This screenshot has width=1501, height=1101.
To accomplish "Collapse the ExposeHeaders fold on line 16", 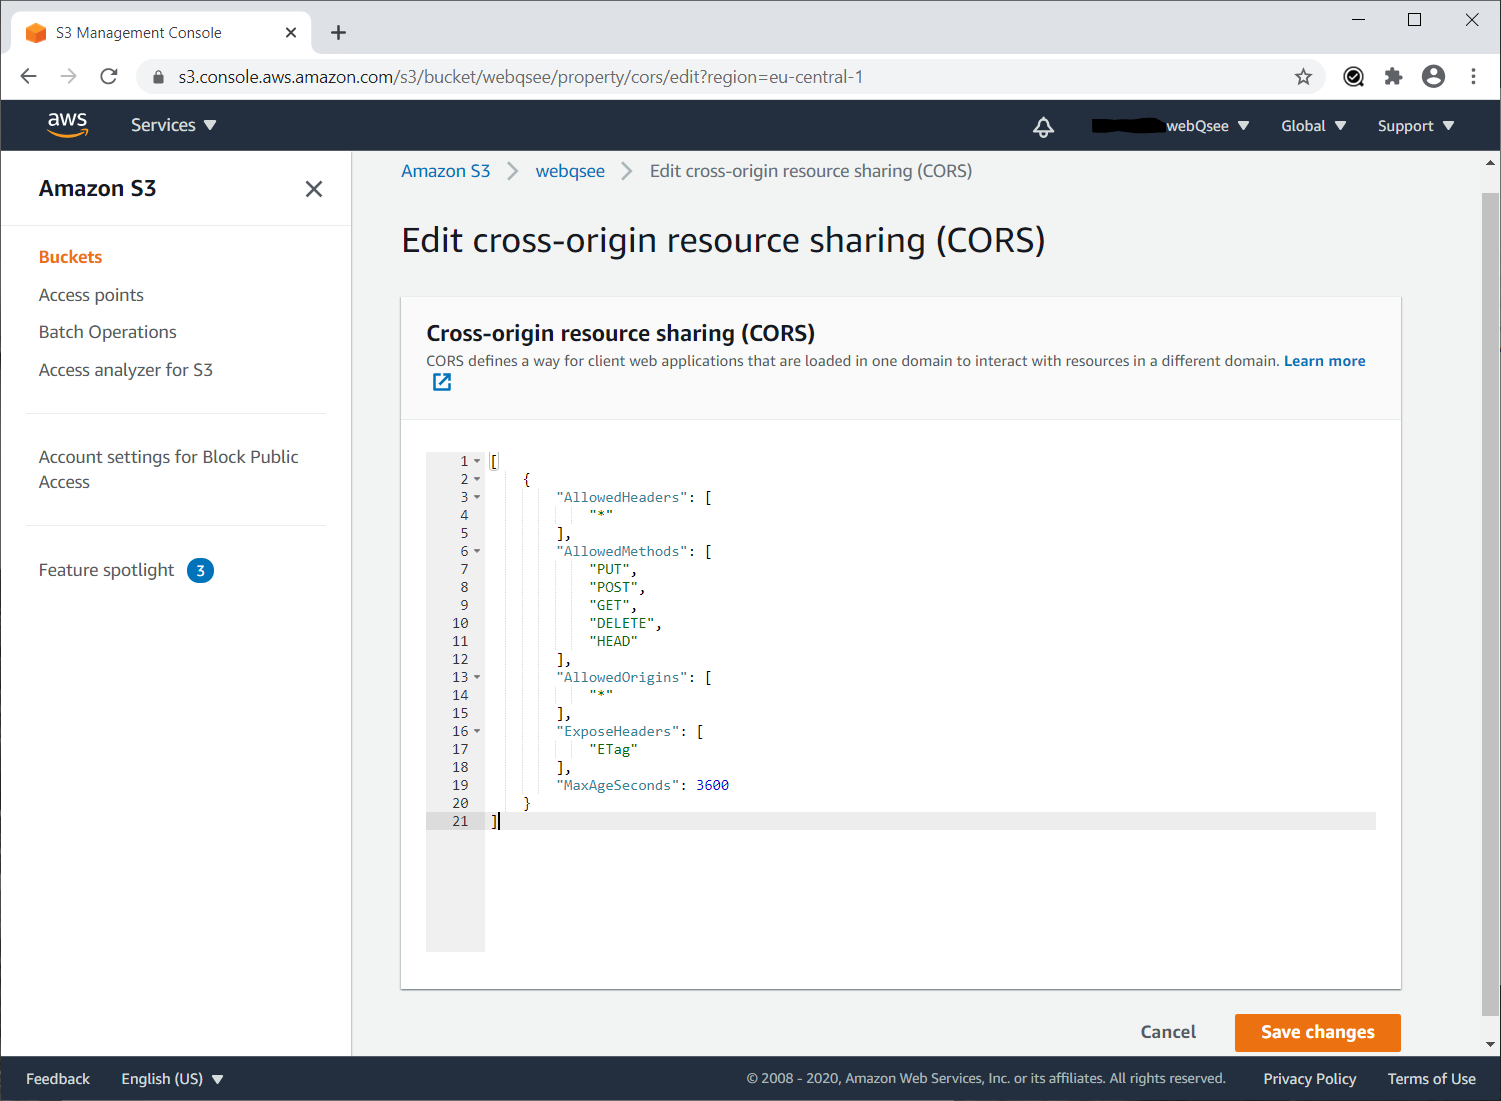I will pyautogui.click(x=477, y=731).
